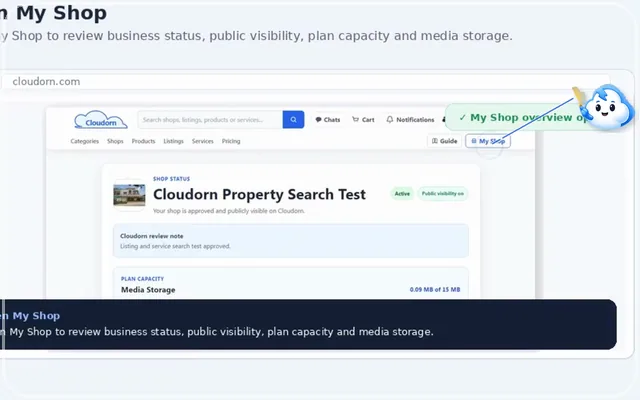This screenshot has width=640, height=400.
Task: Click the Guide button
Action: tap(444, 141)
